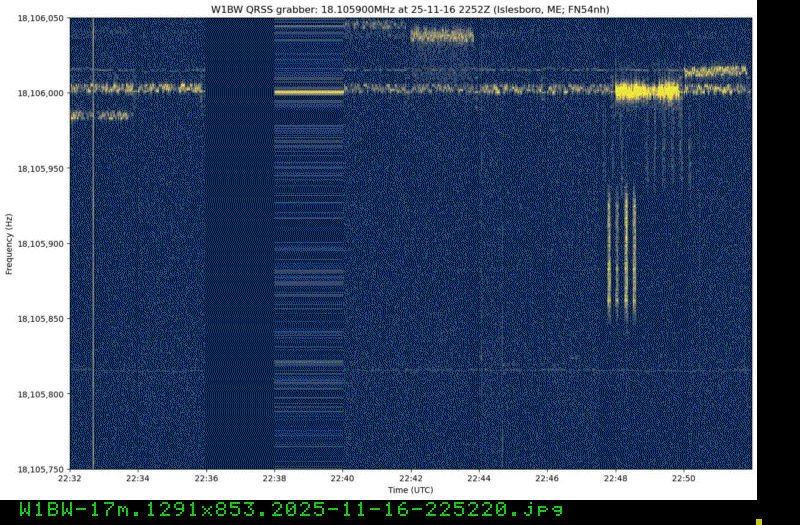Click the 22:40 time tick label
This screenshot has width=800, height=525.
pos(343,478)
